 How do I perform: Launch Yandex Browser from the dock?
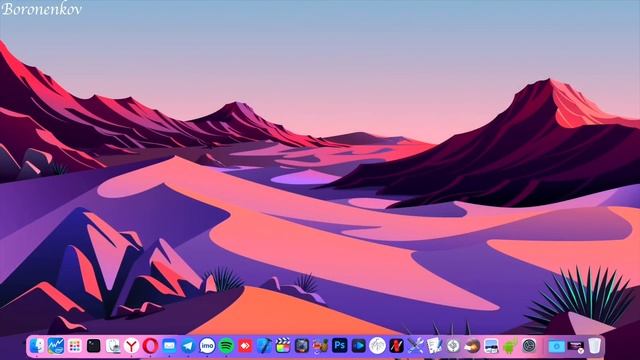pyautogui.click(x=131, y=346)
